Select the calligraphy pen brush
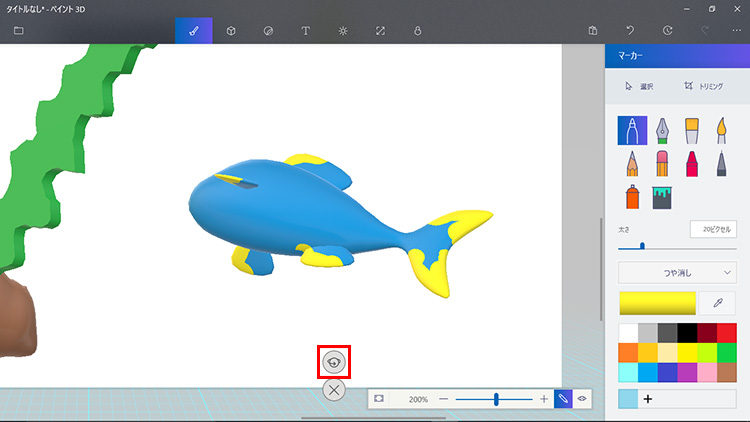 pyautogui.click(x=661, y=131)
